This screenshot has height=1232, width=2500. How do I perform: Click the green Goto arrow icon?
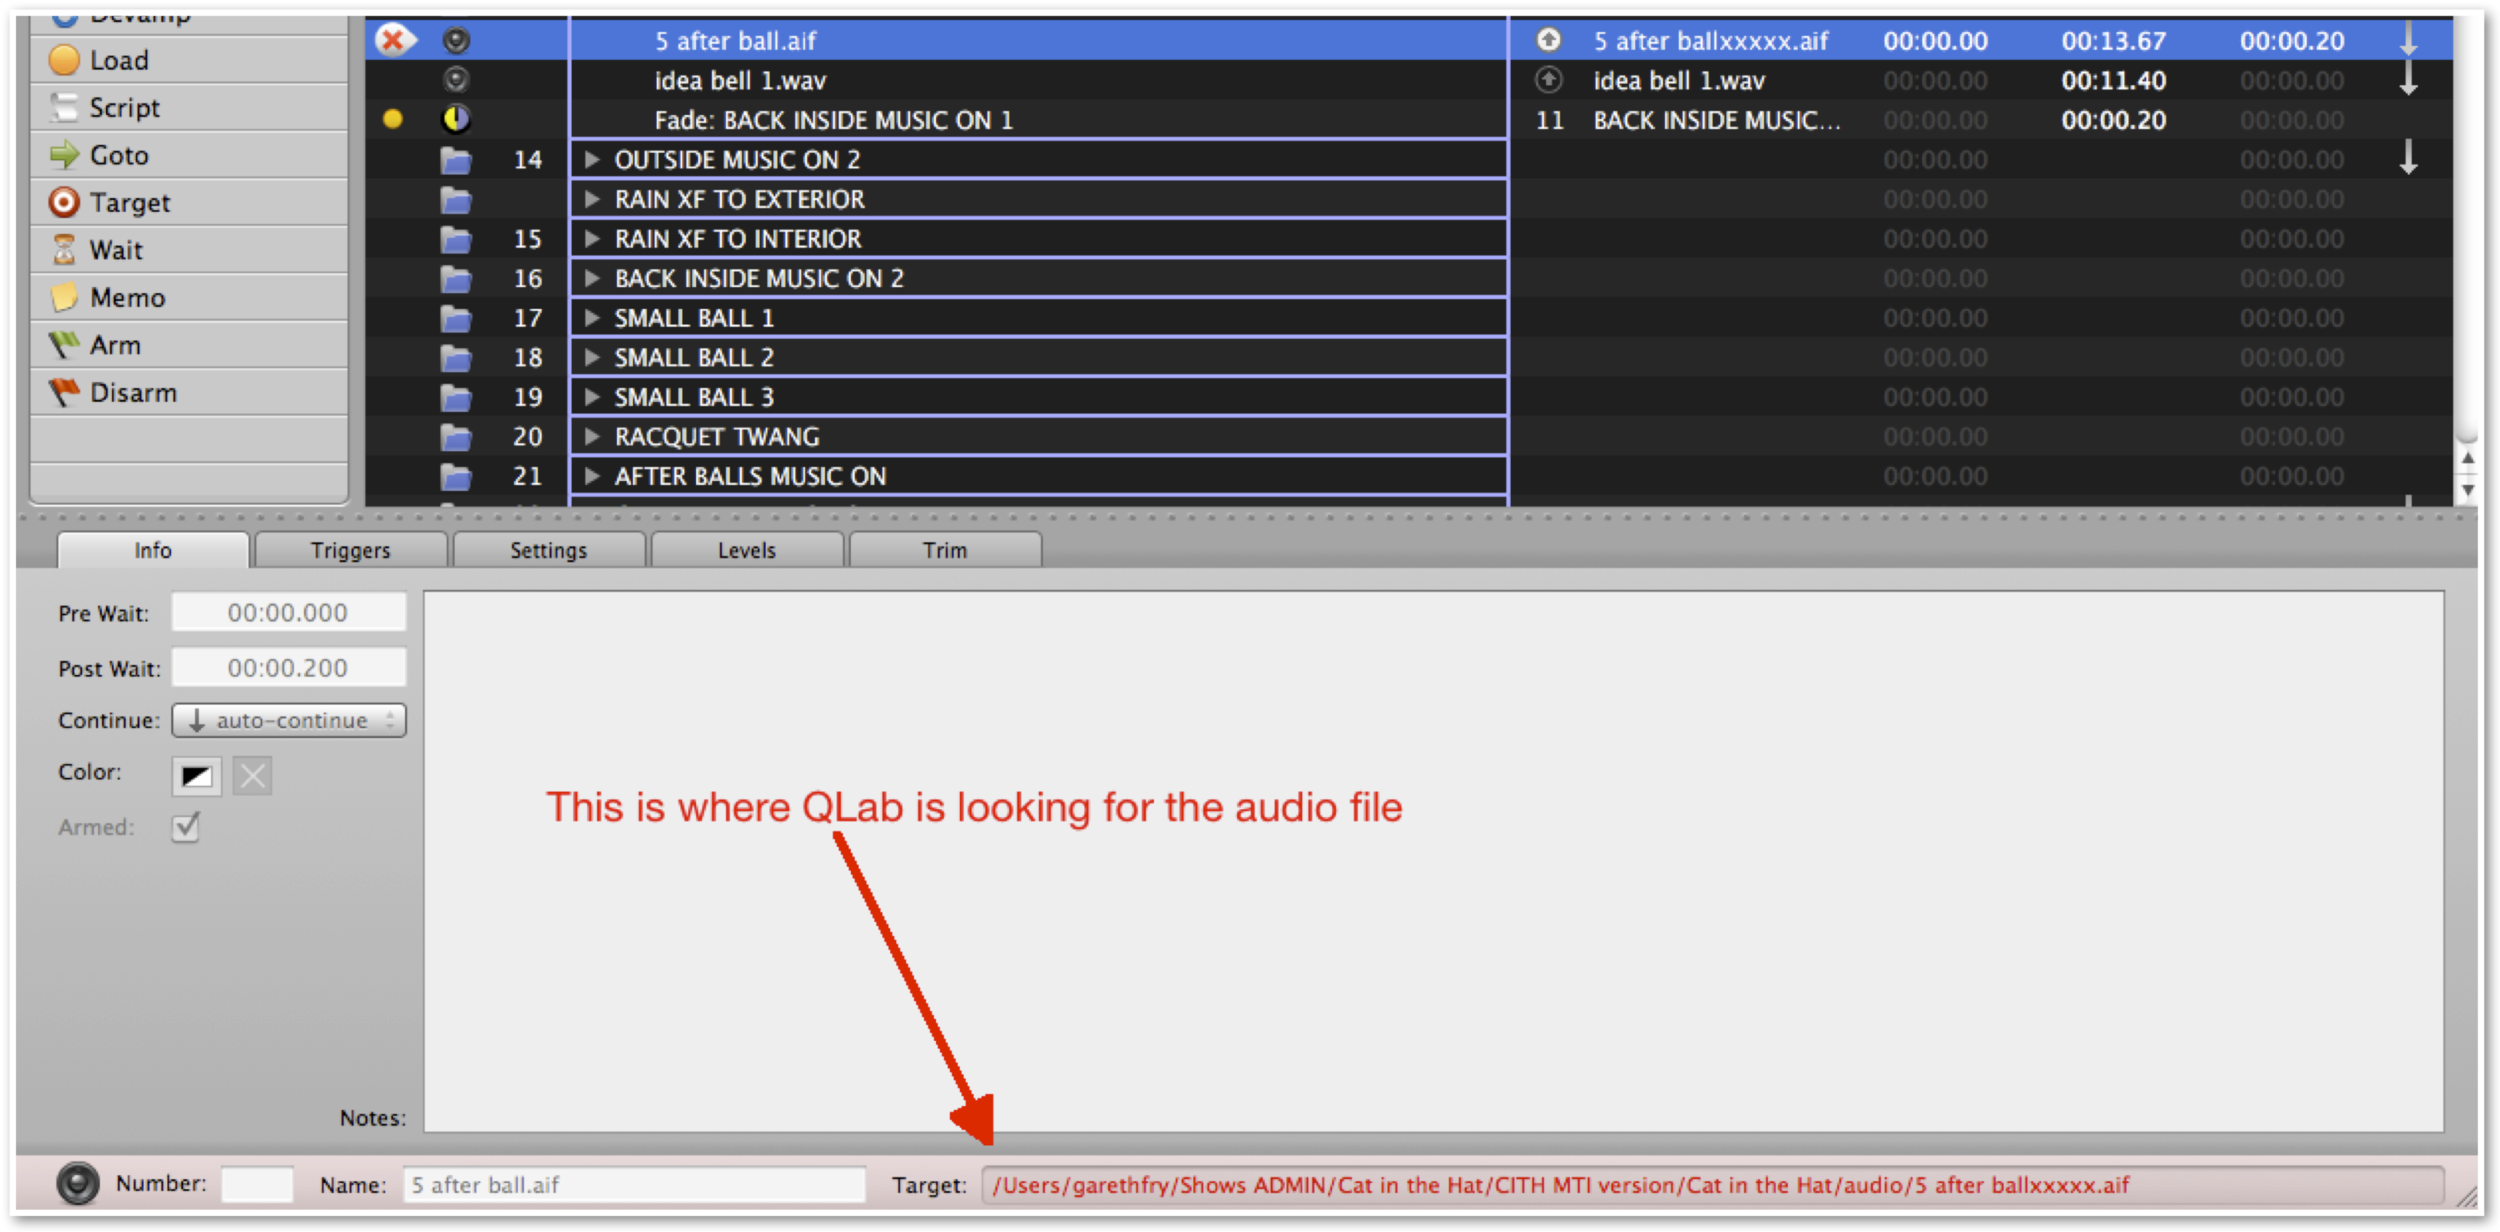(x=64, y=155)
